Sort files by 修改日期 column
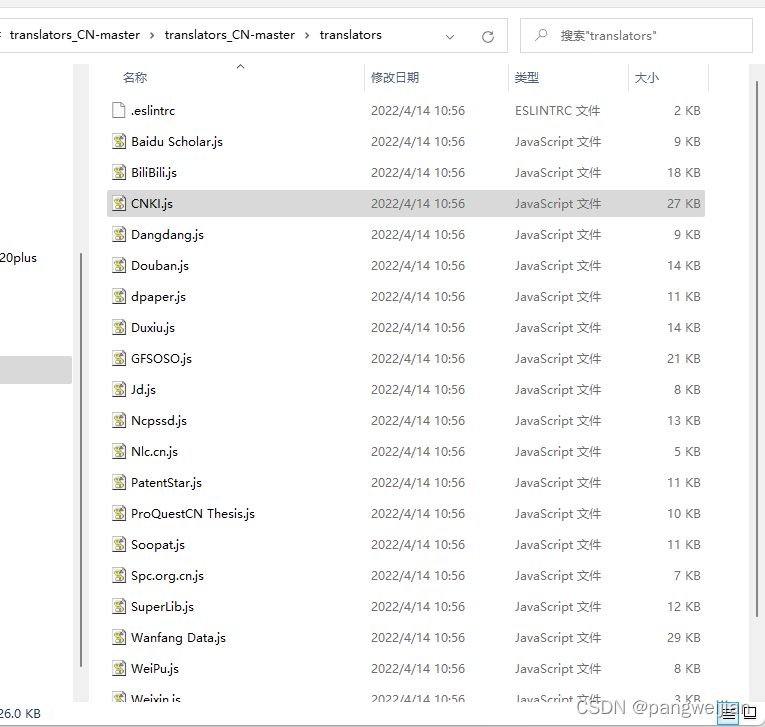The width and height of the screenshot is (765, 727). click(x=395, y=77)
